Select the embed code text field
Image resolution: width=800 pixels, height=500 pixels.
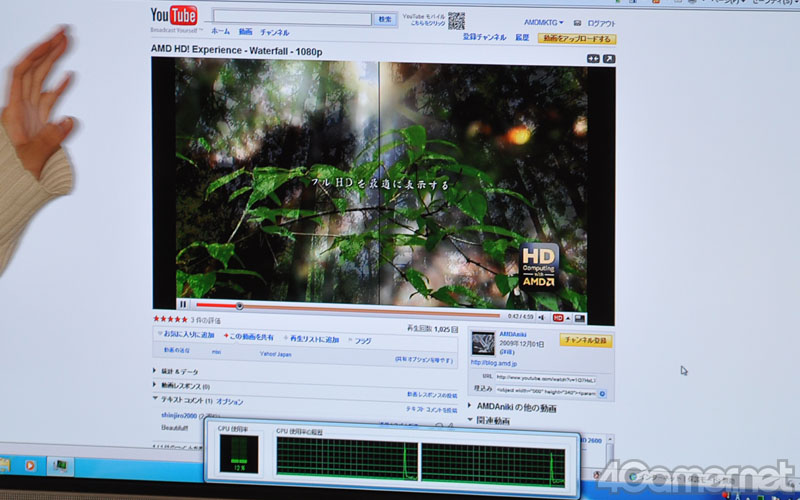(545, 393)
